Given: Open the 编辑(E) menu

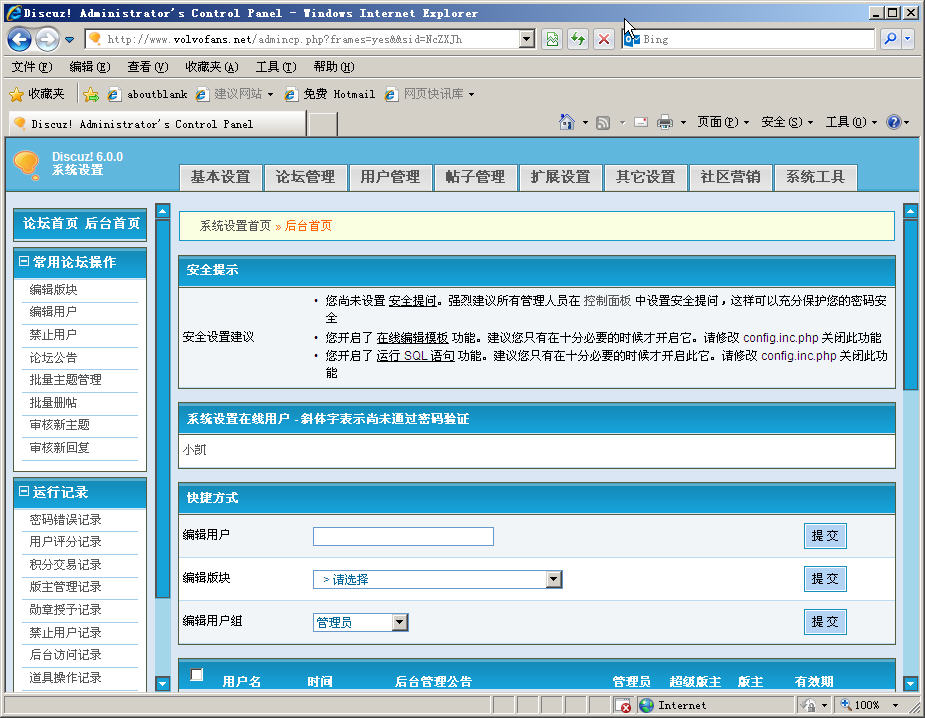Looking at the screenshot, I should (x=90, y=67).
